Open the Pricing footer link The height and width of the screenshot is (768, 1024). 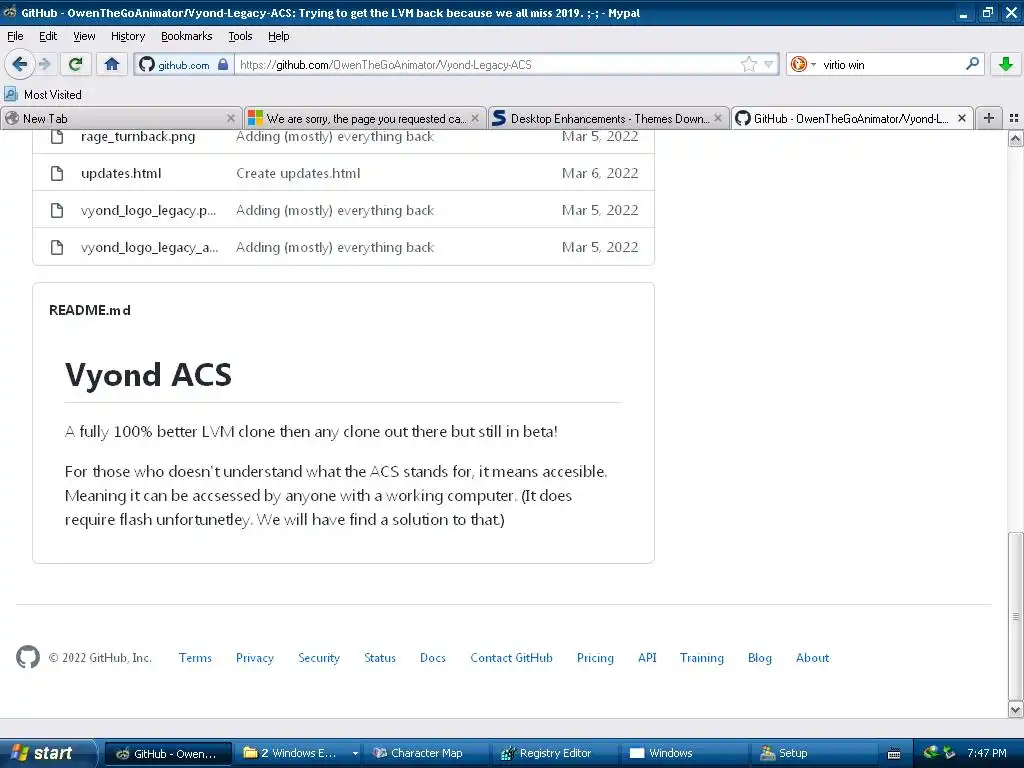point(595,658)
